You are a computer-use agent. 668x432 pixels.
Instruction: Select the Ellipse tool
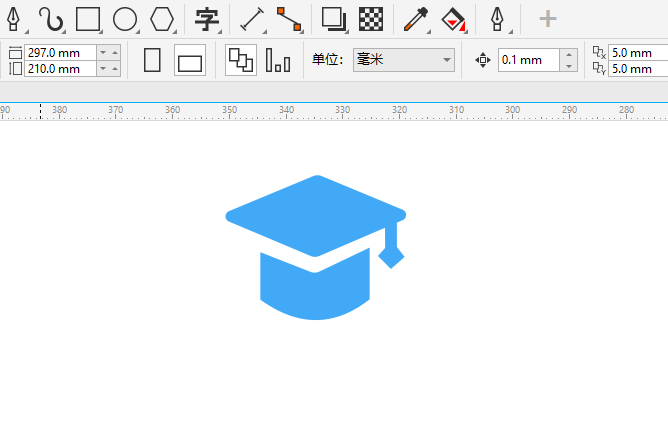pos(125,19)
